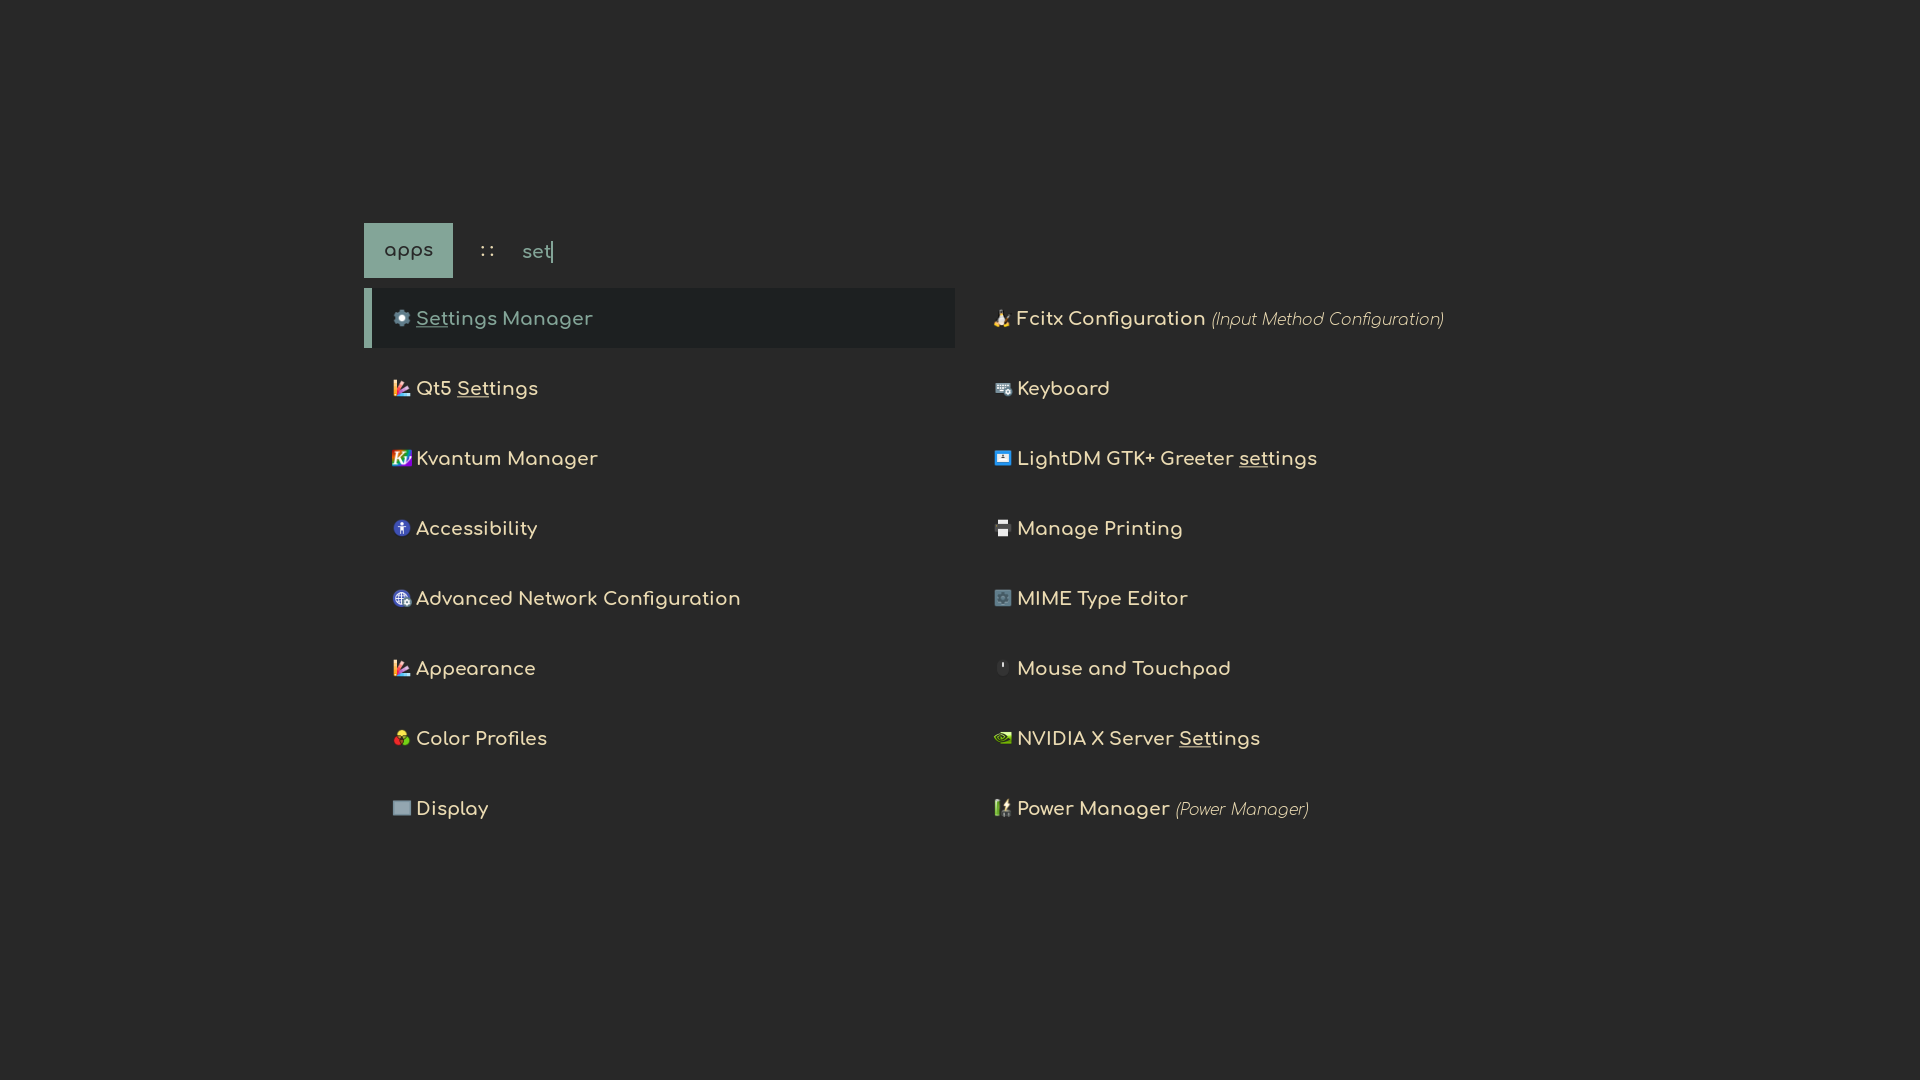Click the Fcitx Configuration penguin icon
This screenshot has height=1080, width=1920.
pyautogui.click(x=1002, y=318)
